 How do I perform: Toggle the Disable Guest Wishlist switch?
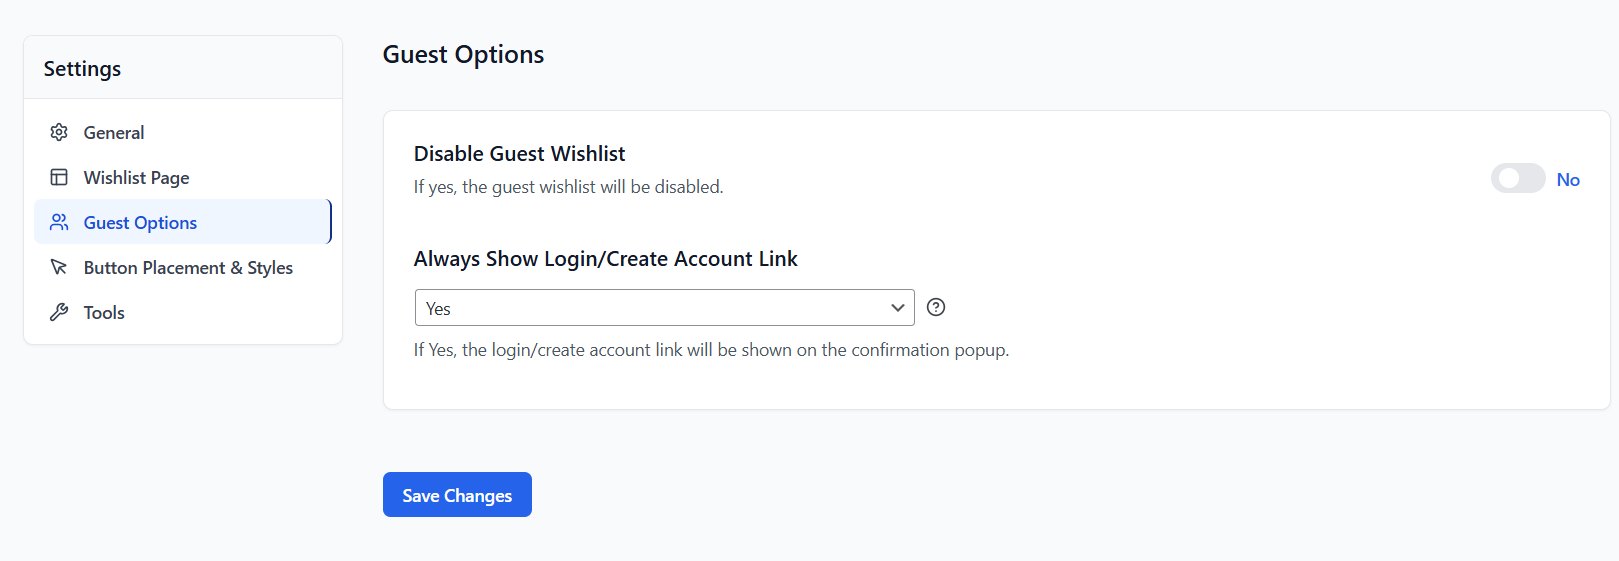point(1517,179)
